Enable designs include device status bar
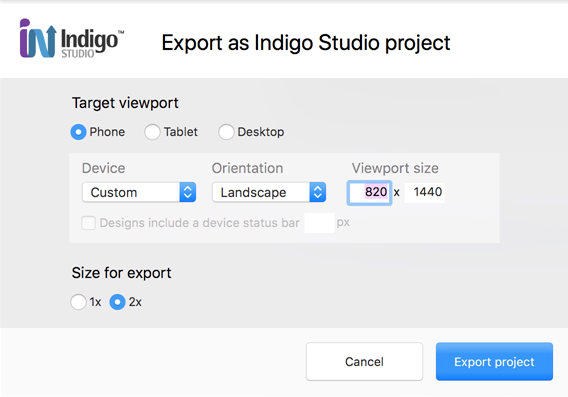The height and width of the screenshot is (397, 568). [89, 223]
